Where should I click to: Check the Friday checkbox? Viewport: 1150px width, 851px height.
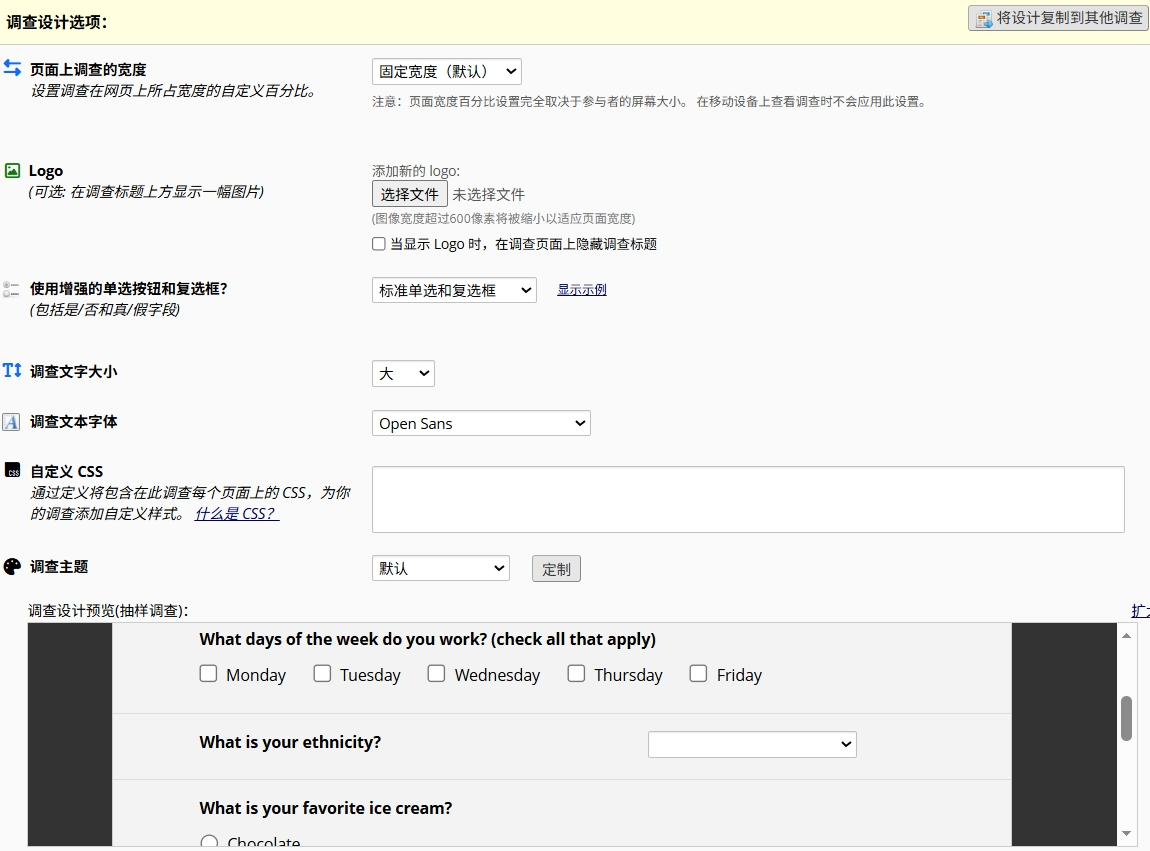pos(698,673)
